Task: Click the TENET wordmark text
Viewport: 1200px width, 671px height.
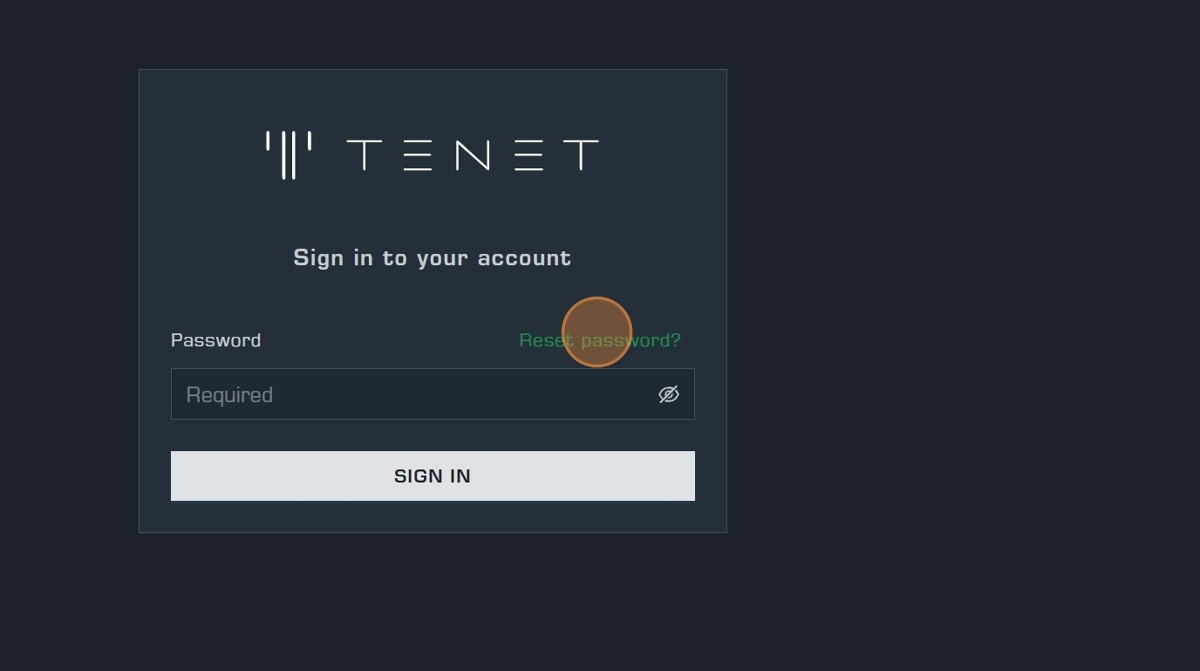Action: (x=472, y=155)
